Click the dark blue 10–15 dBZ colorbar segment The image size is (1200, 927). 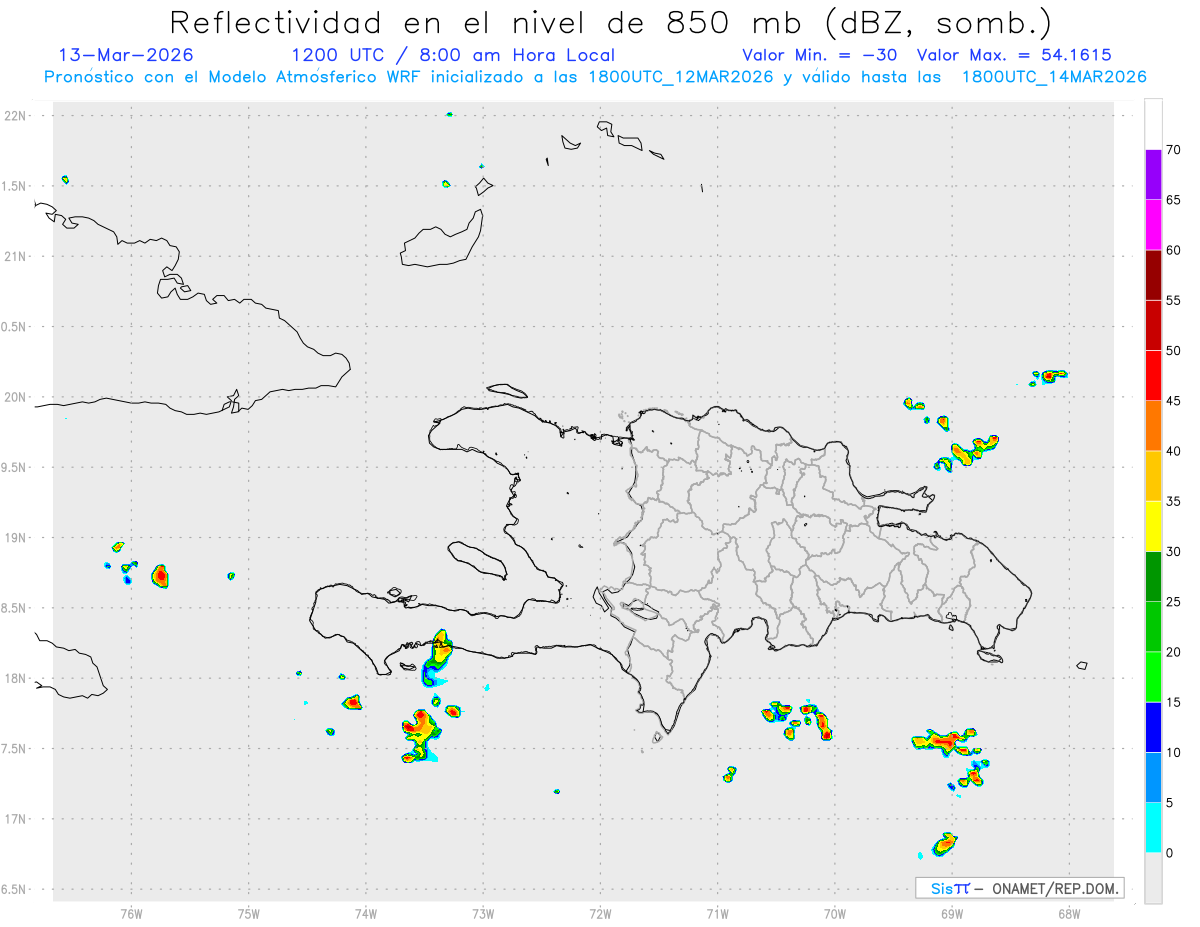point(1153,727)
